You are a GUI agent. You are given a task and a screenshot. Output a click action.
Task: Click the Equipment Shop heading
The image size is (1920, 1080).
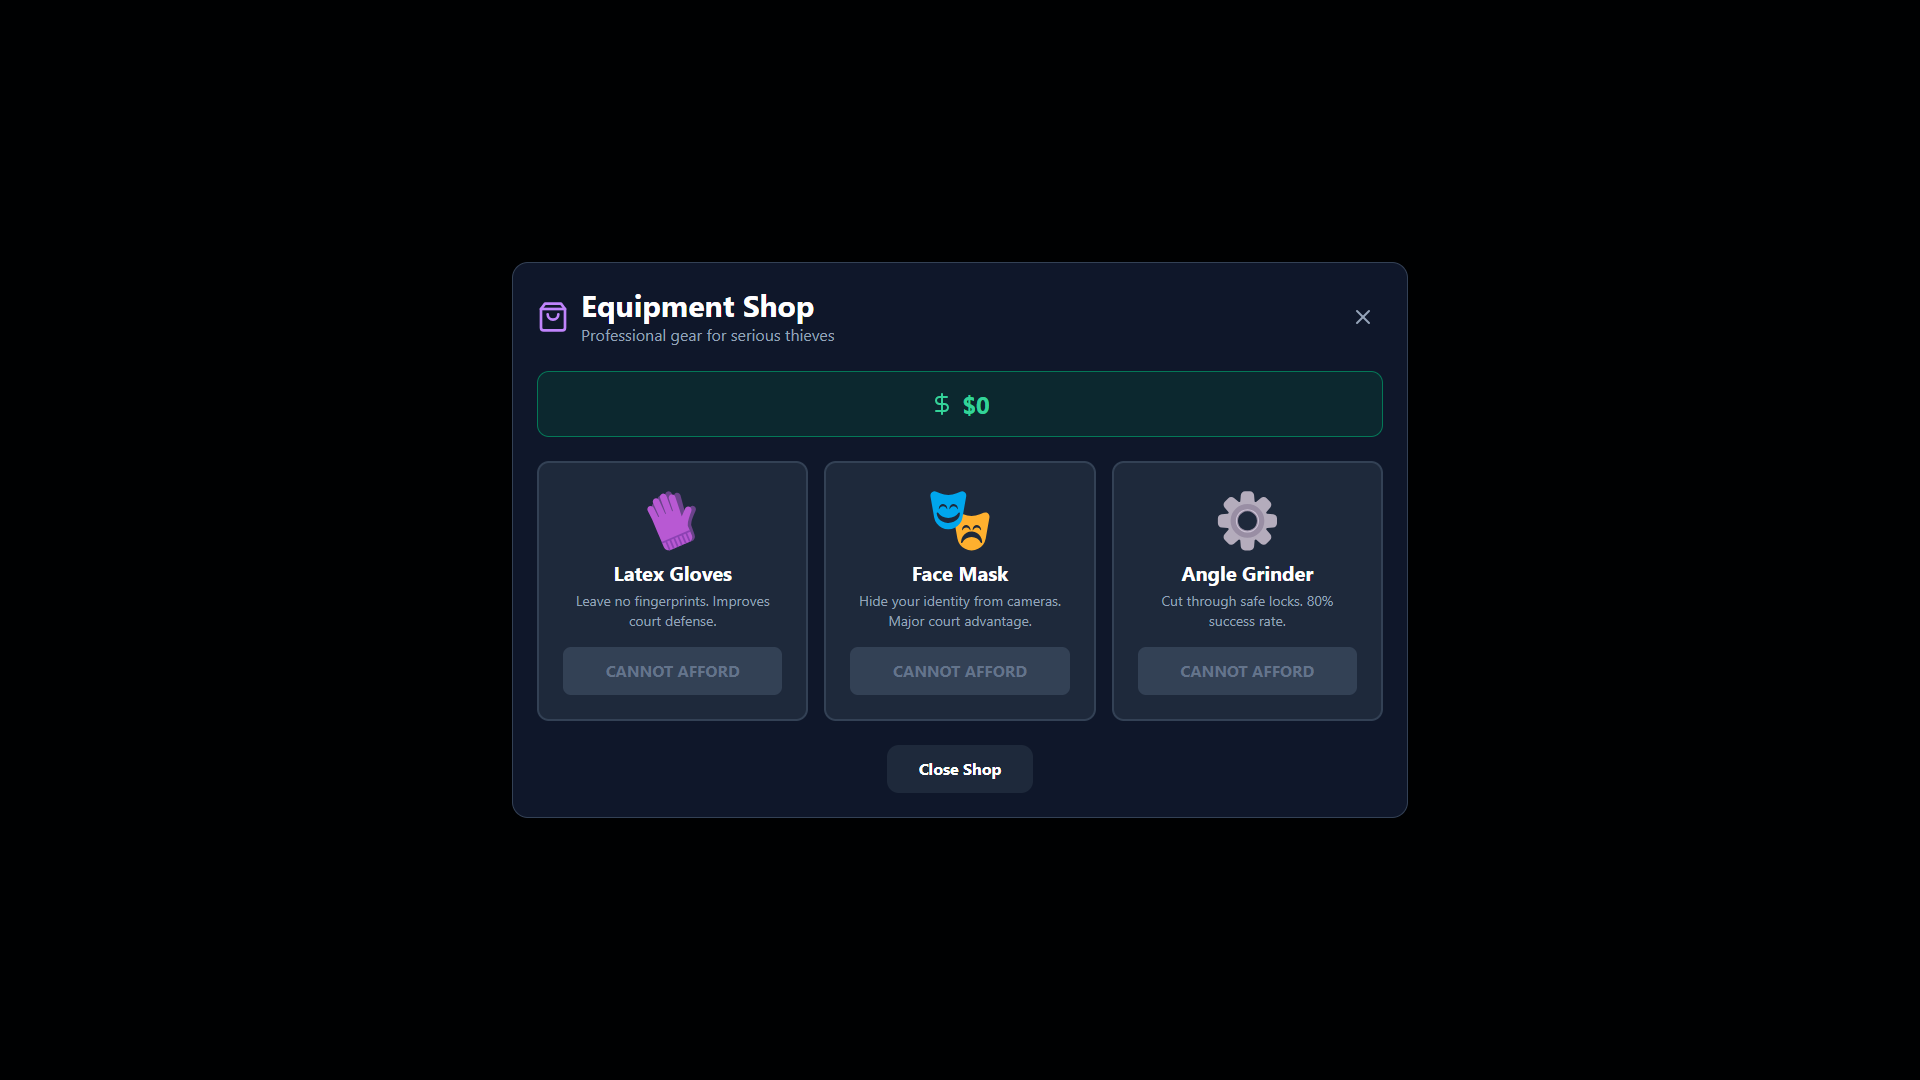pos(697,306)
